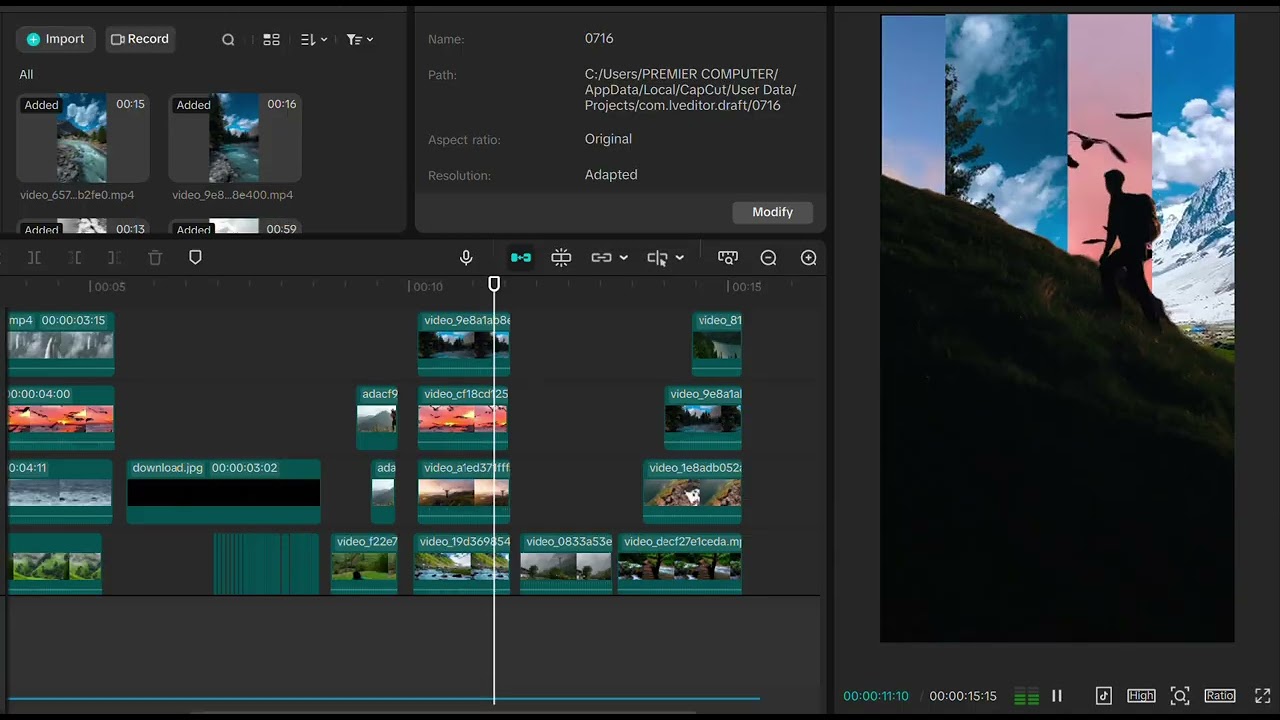Open the media filter dropdown
Screen dimensions: 1280x720
(359, 40)
